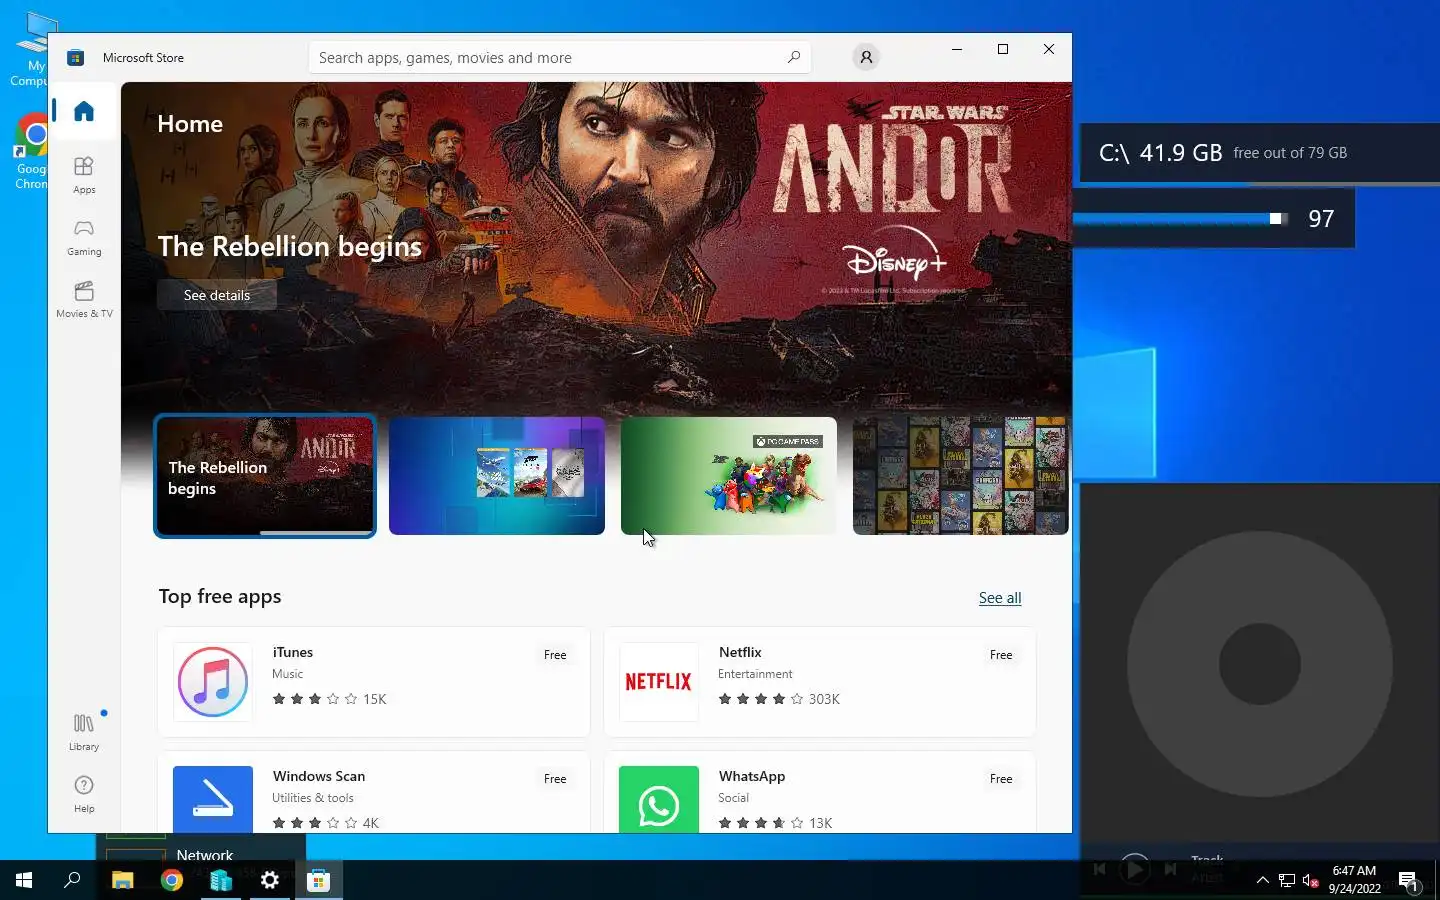This screenshot has width=1440, height=900.
Task: Open Google Chrome from the taskbar
Action: (172, 880)
